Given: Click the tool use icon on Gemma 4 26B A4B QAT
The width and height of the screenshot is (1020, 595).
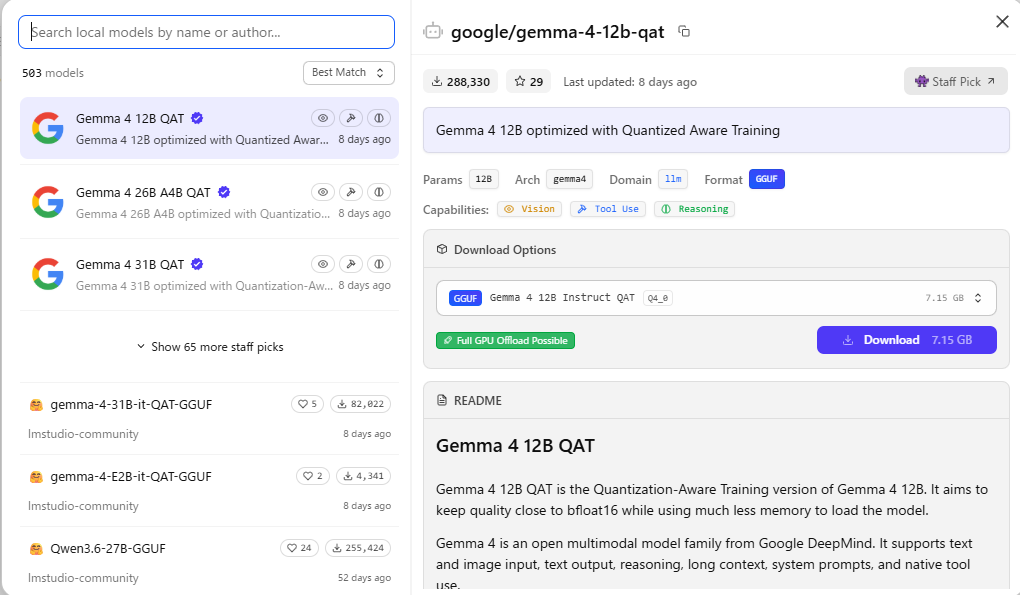Looking at the screenshot, I should click(x=351, y=192).
